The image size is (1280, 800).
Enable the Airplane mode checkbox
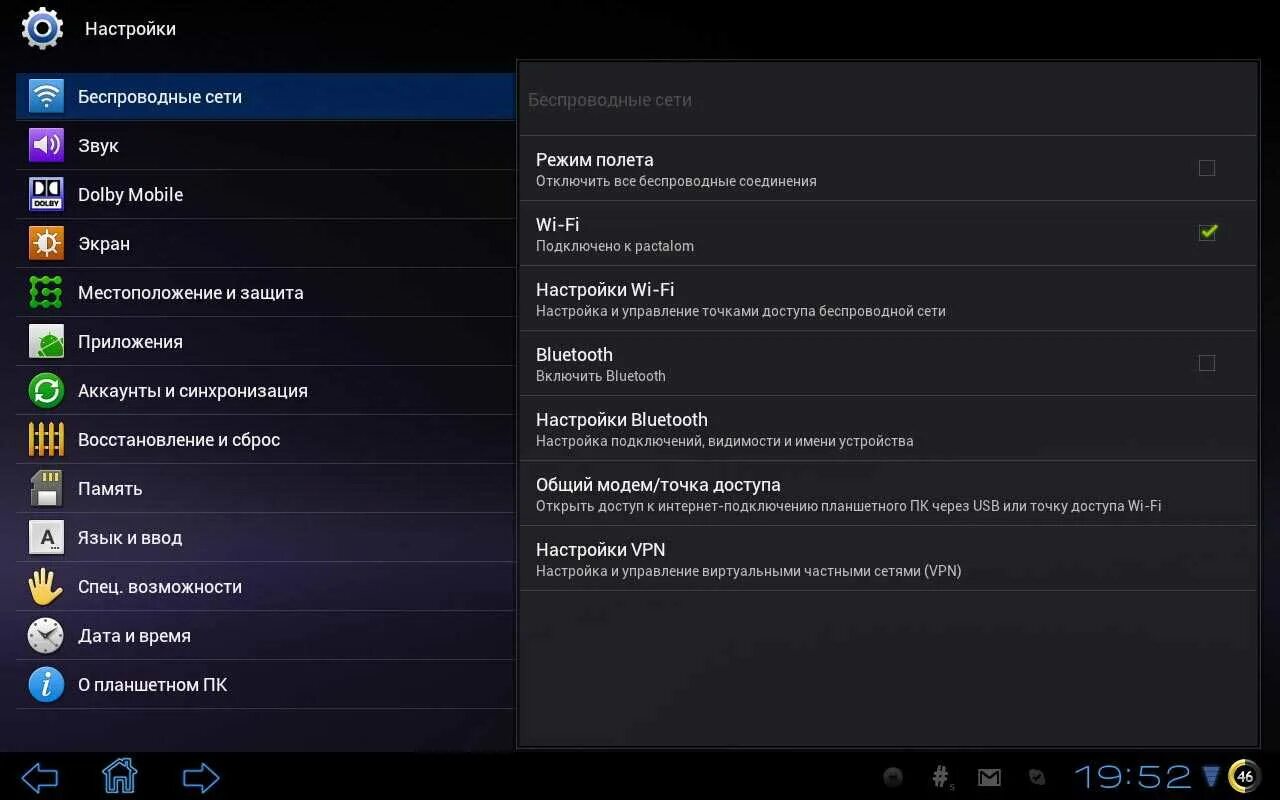click(x=1207, y=168)
